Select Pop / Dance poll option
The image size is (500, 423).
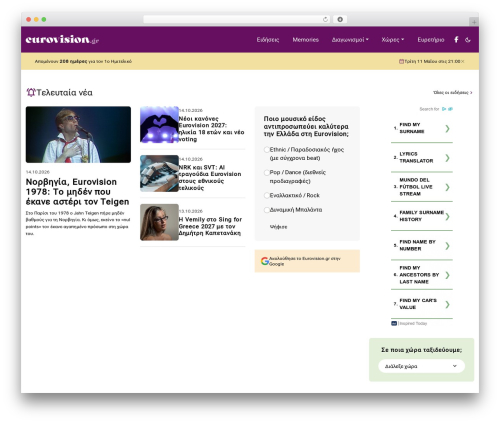267,172
